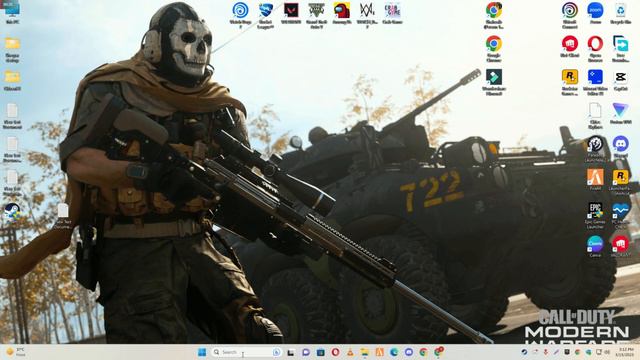
Task: Launch the VALORANT shortcut in top row
Action: 291,13
